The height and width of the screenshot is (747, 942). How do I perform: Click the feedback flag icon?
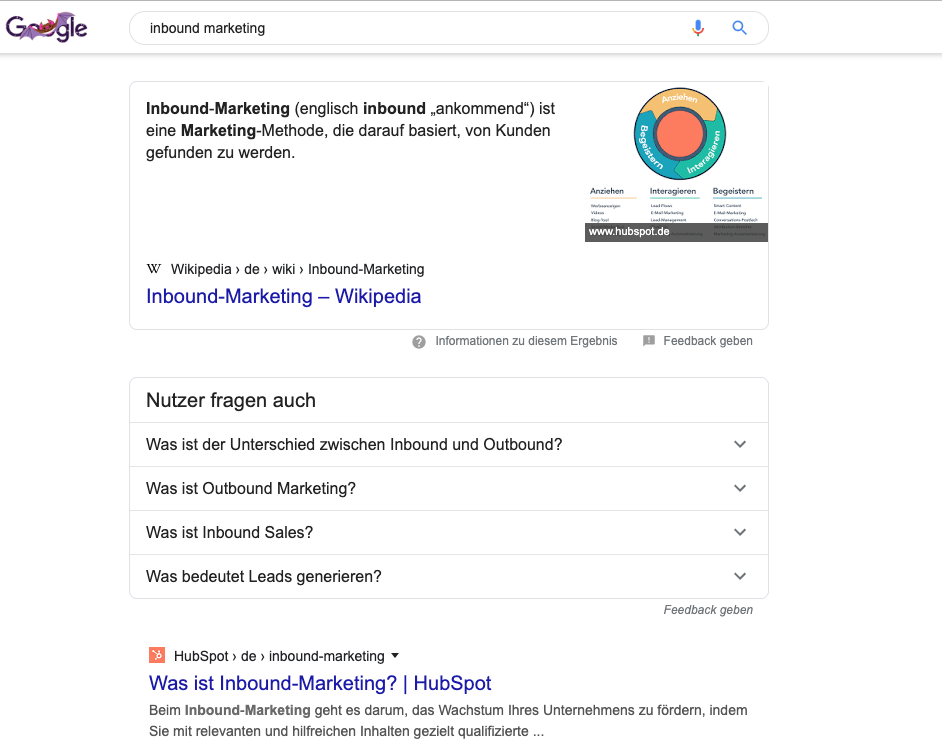(x=649, y=341)
